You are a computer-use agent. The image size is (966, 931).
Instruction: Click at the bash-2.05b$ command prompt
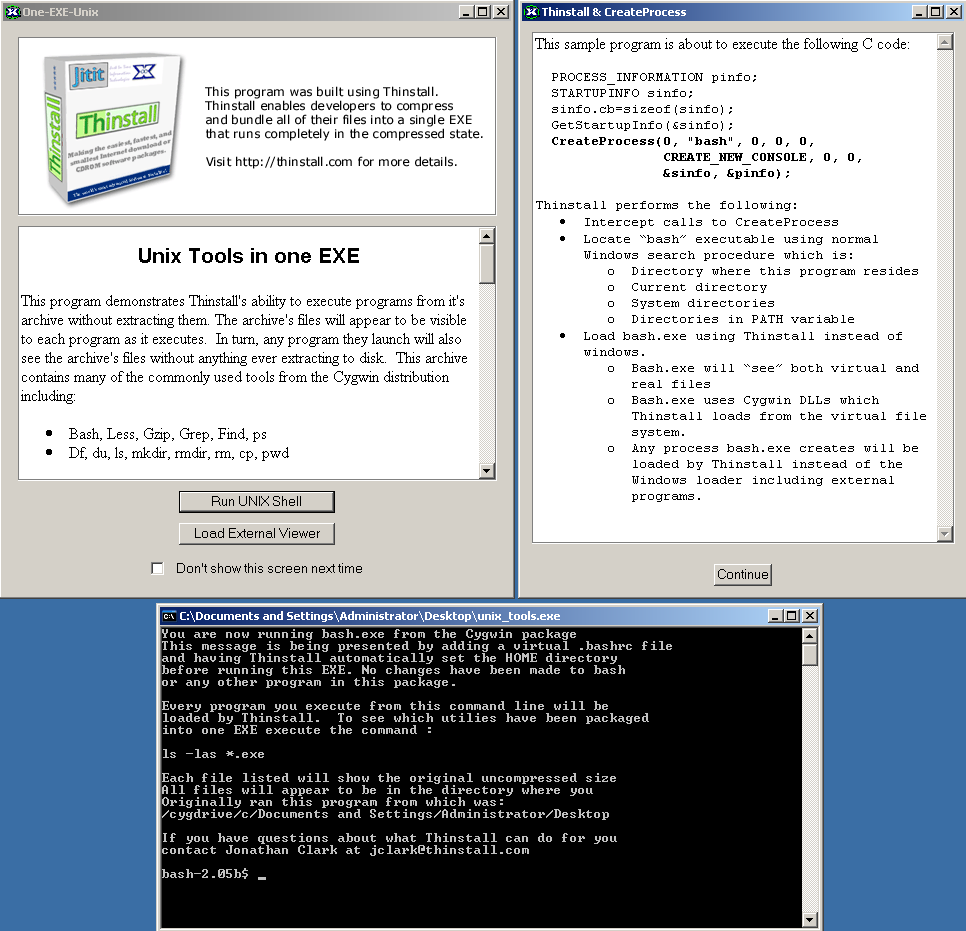point(262,875)
